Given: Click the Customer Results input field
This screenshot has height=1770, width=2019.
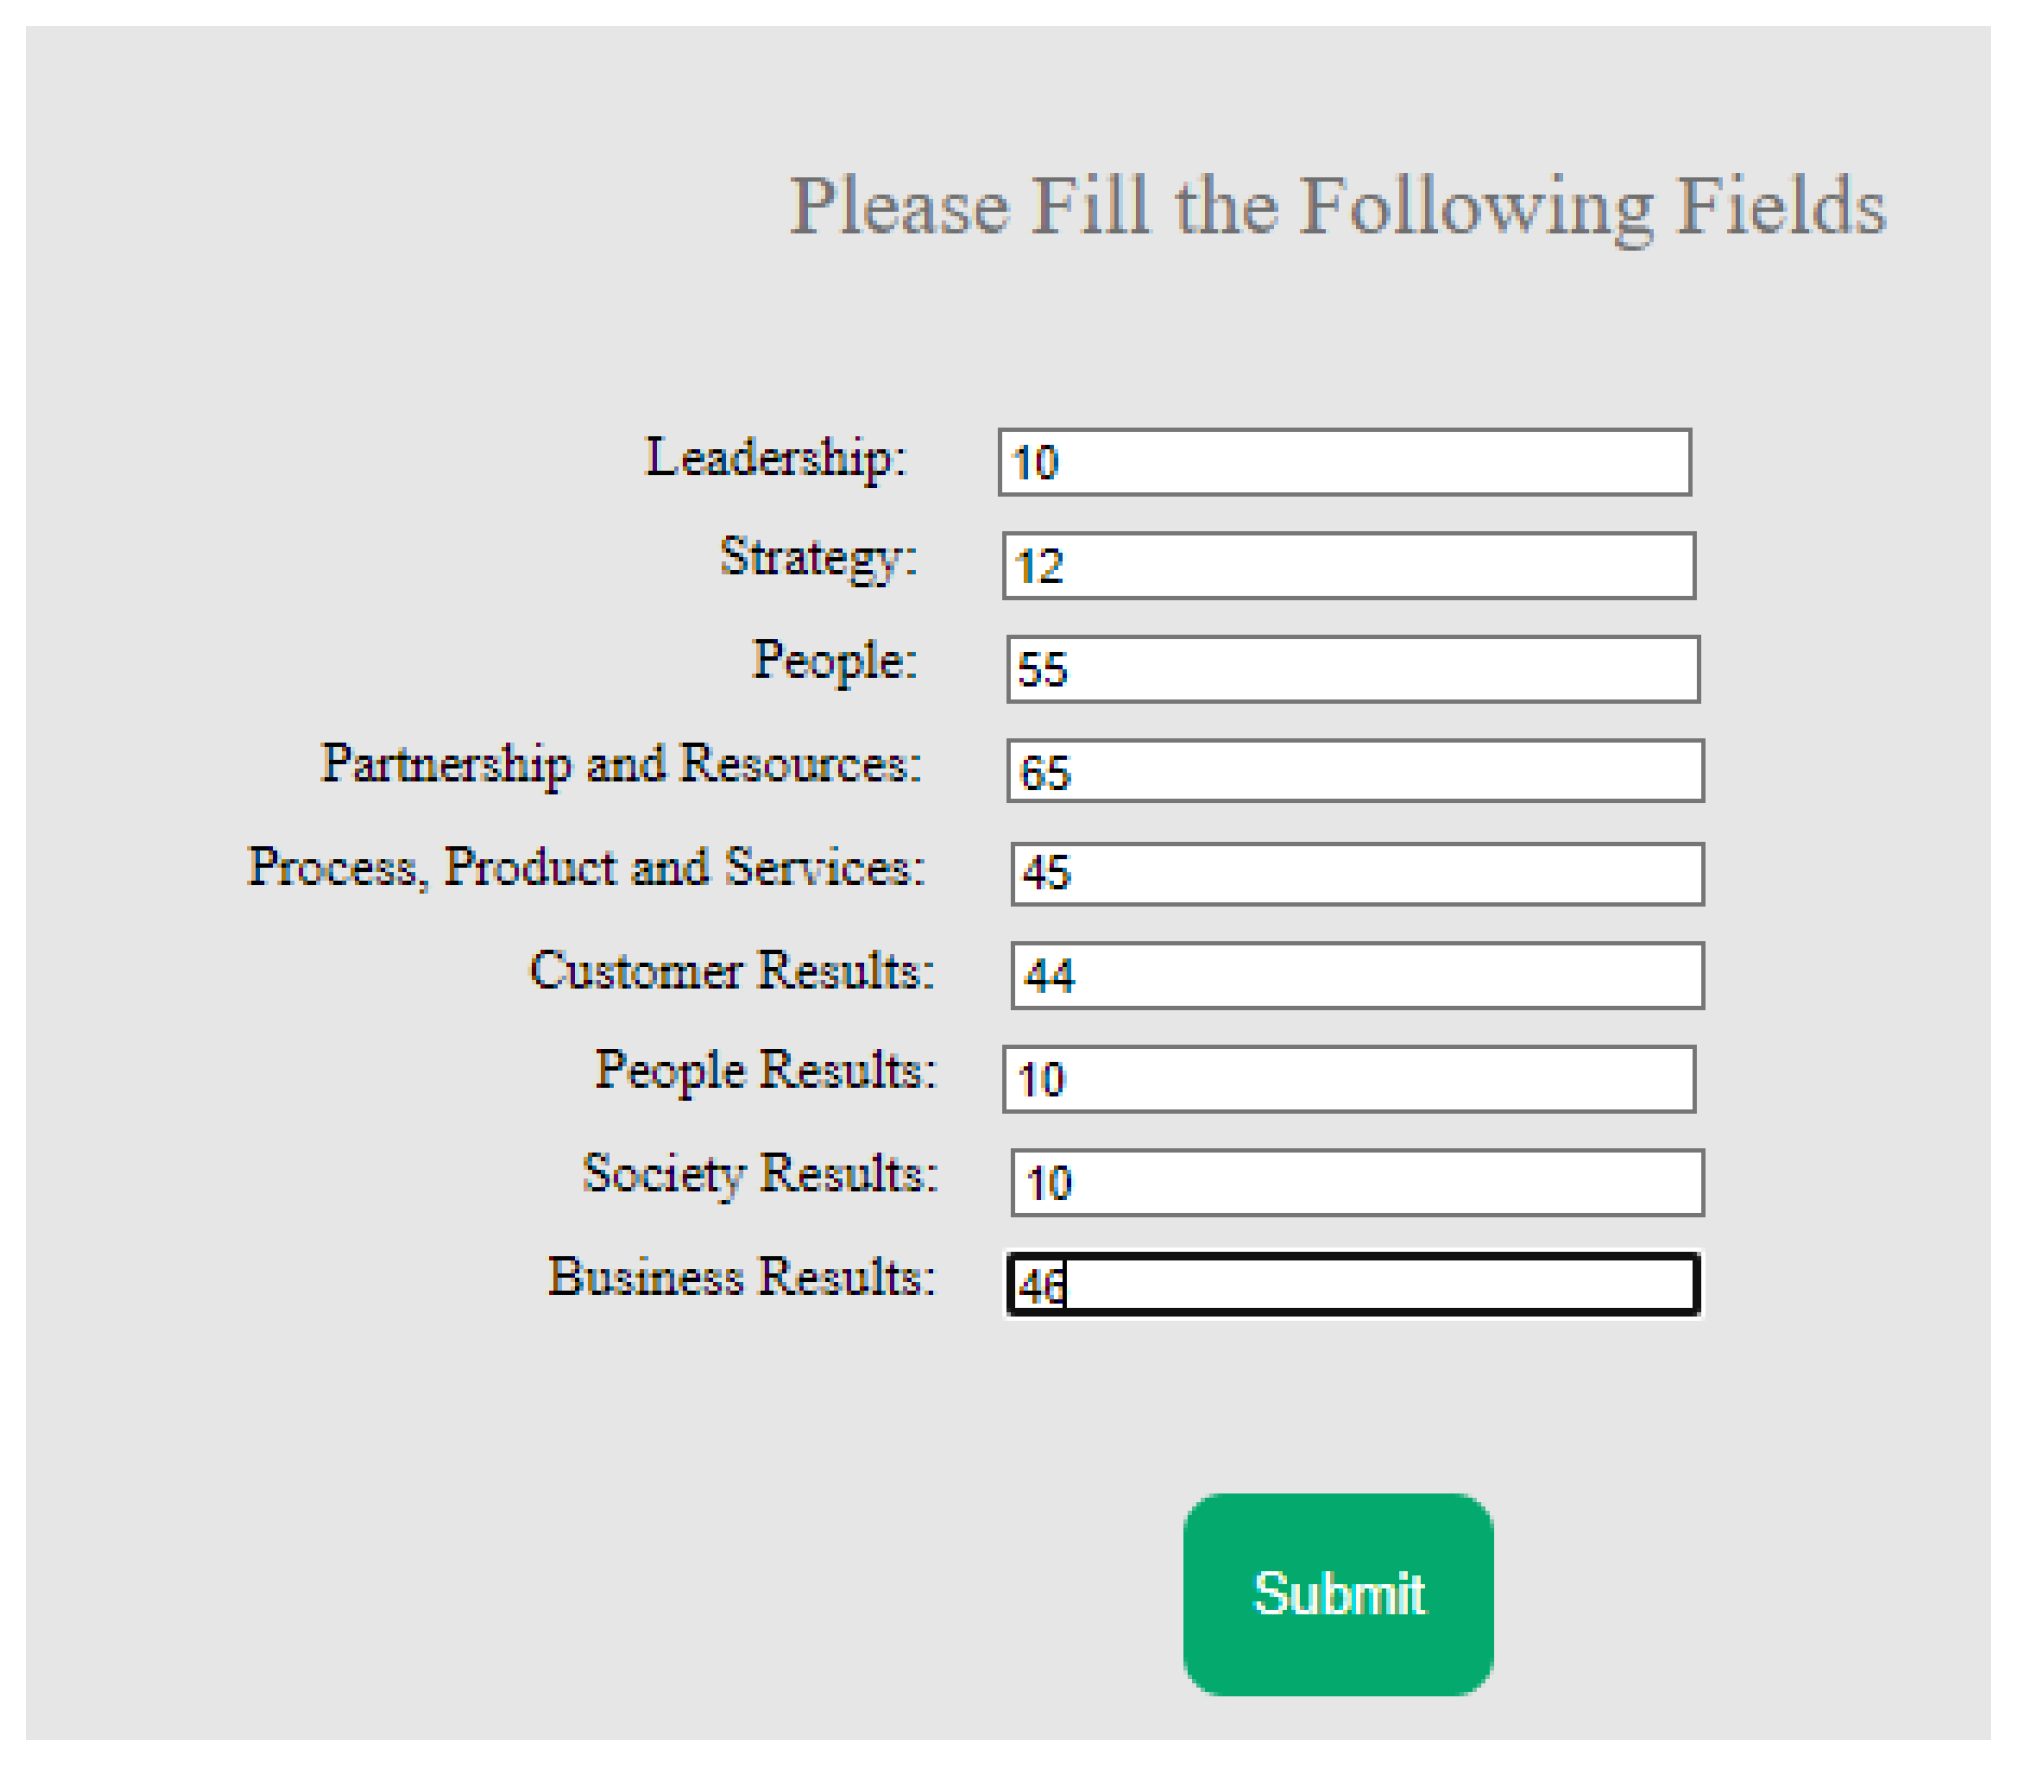Looking at the screenshot, I should tap(1356, 975).
